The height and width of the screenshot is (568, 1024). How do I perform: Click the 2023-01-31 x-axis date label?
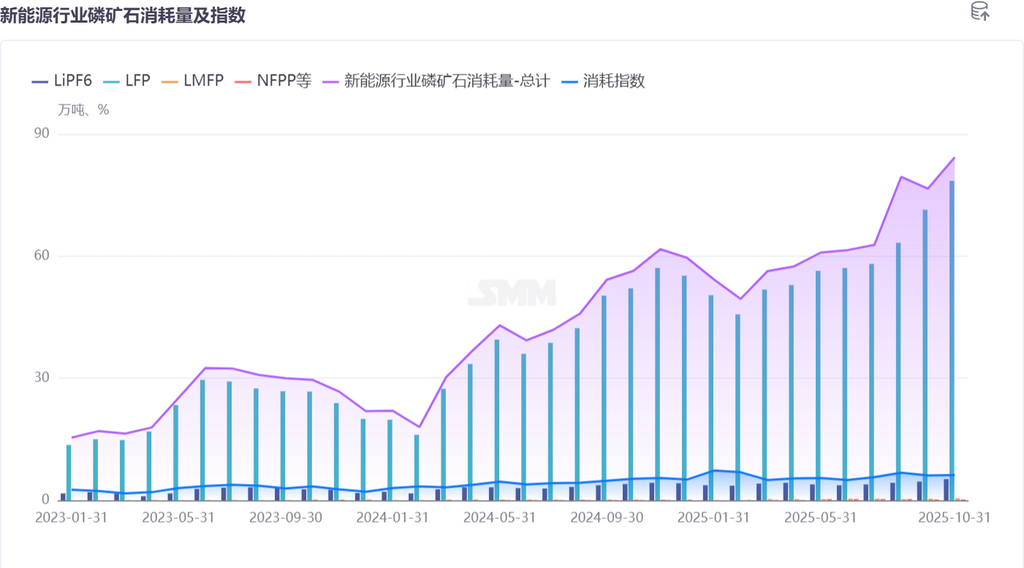71,518
